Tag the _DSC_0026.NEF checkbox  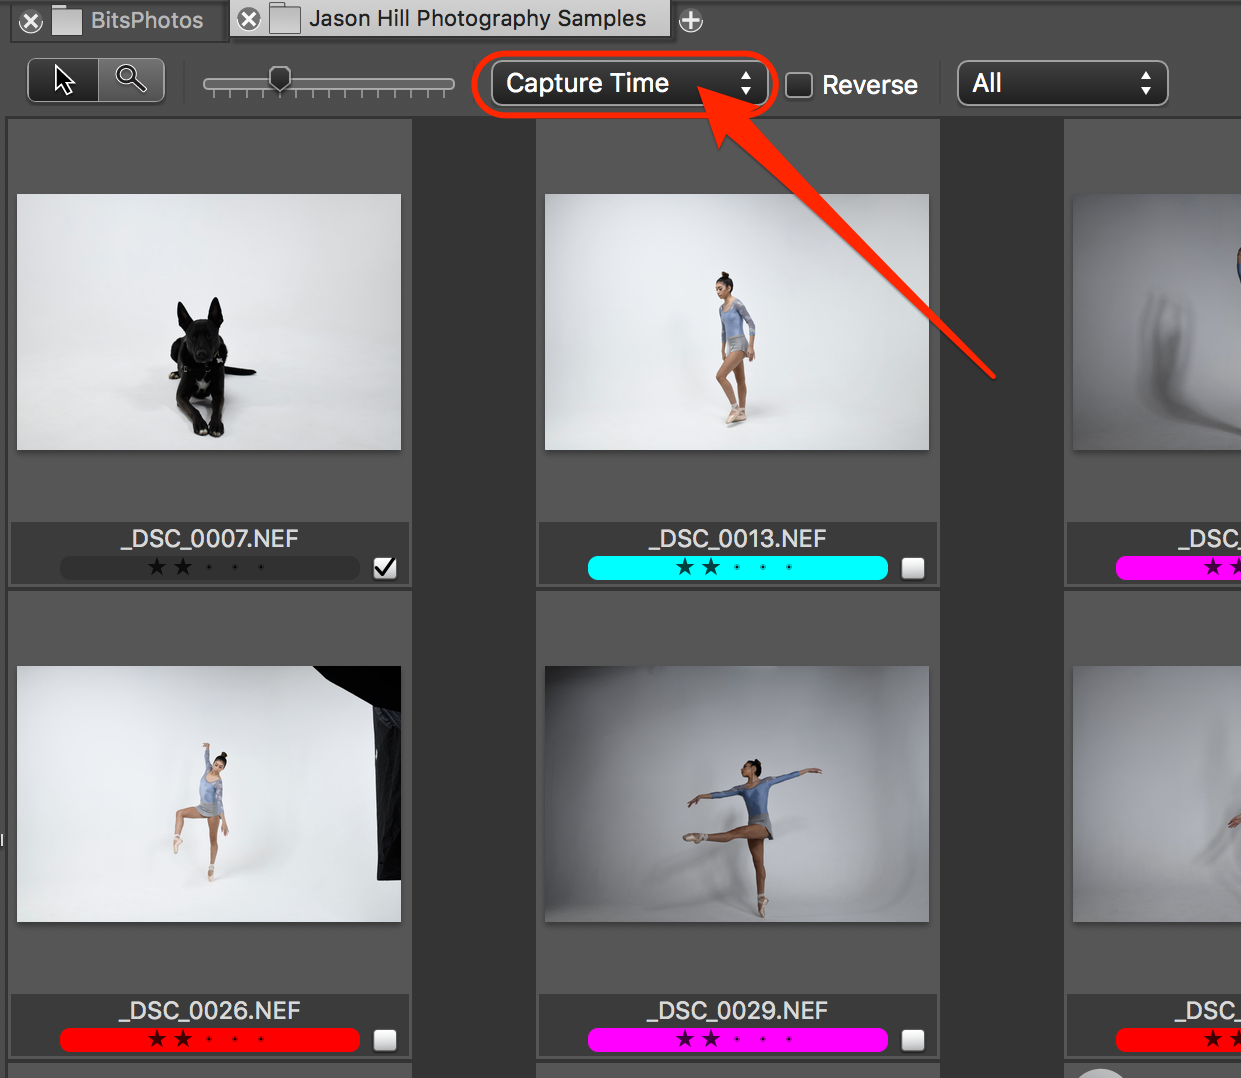tap(385, 1040)
